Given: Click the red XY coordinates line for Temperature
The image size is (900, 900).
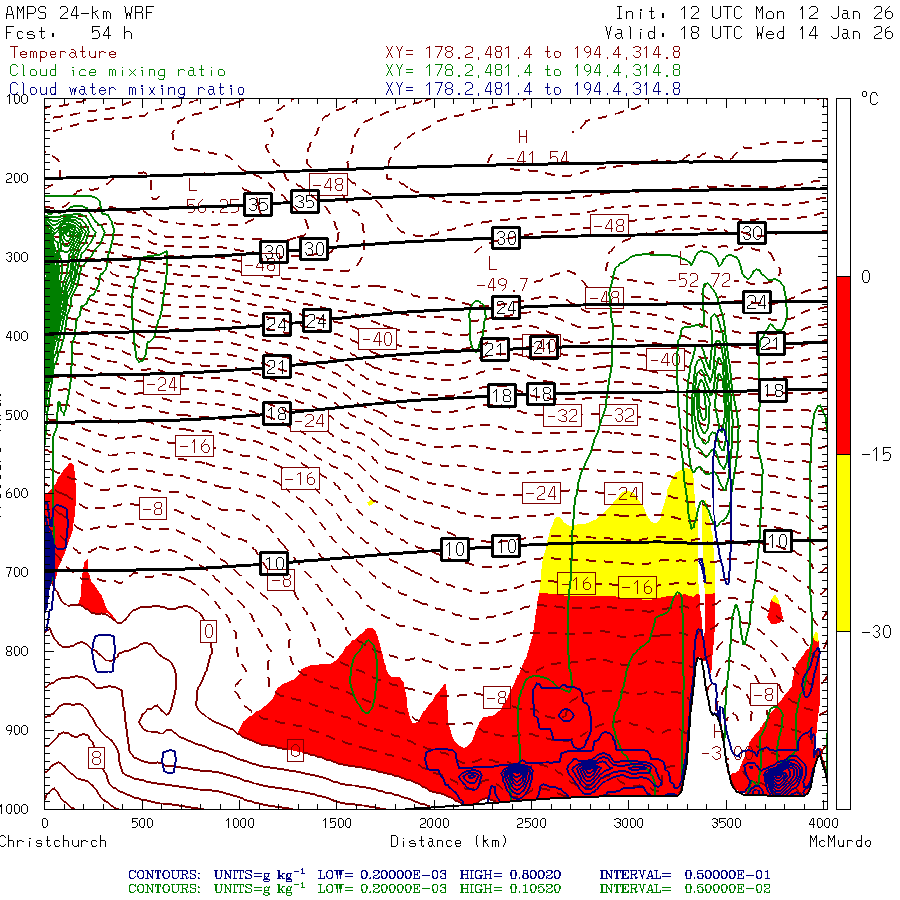Looking at the screenshot, I should click(533, 53).
